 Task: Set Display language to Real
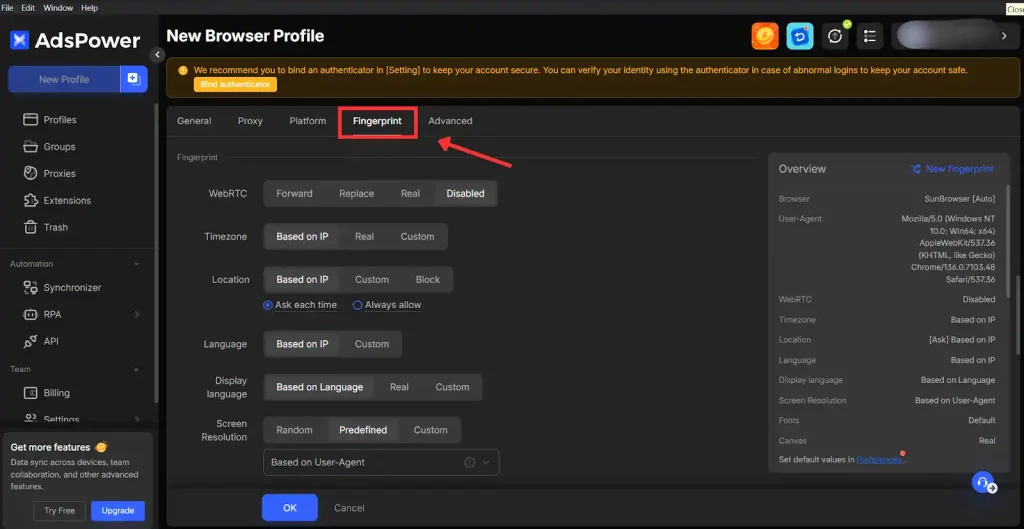point(399,387)
